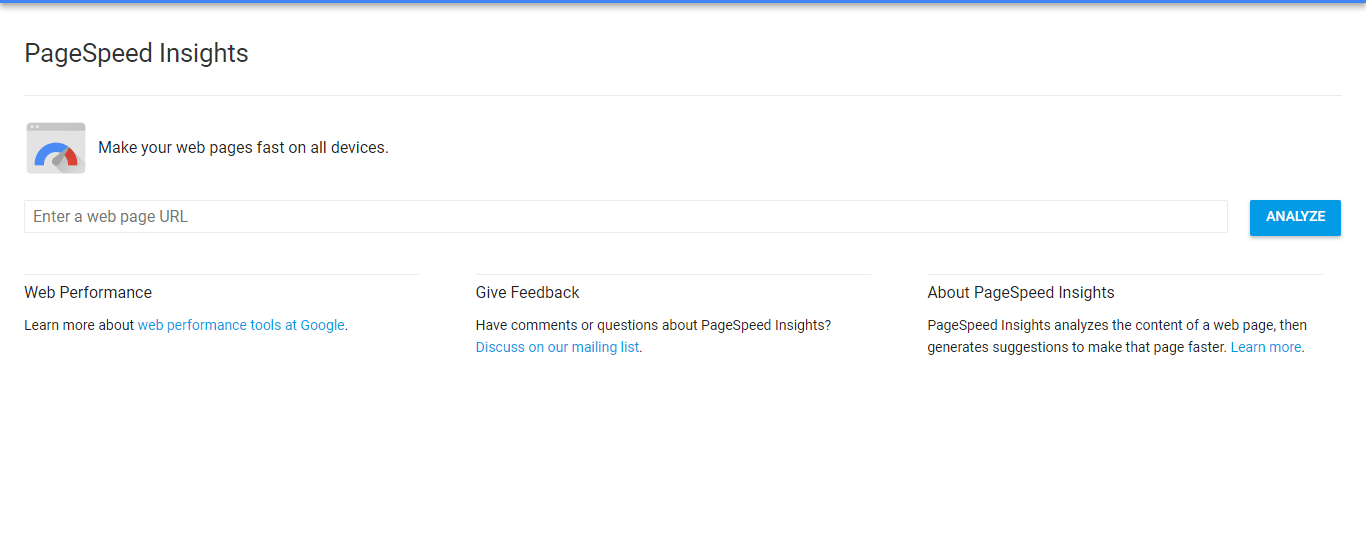Select the 'Web Performance' section heading
Screen dimensions: 1366x544
tap(88, 293)
